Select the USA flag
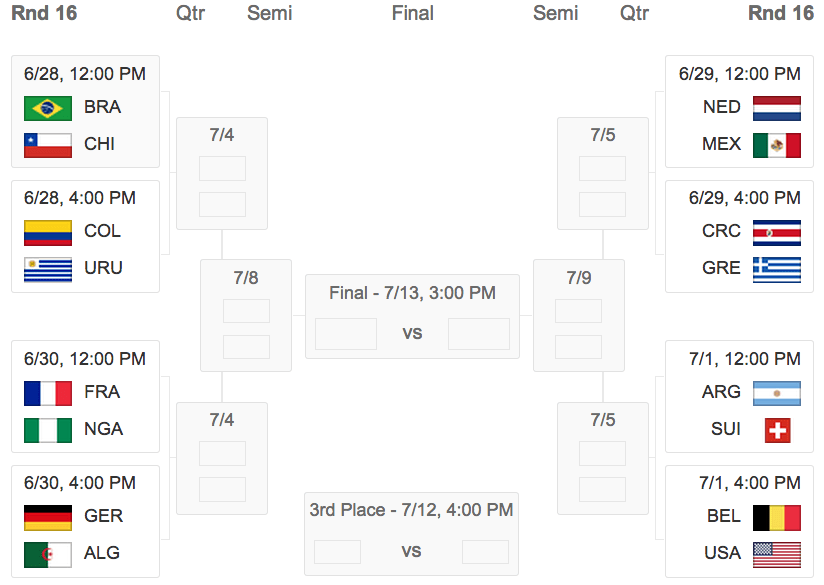This screenshot has width=824, height=585. [x=777, y=554]
